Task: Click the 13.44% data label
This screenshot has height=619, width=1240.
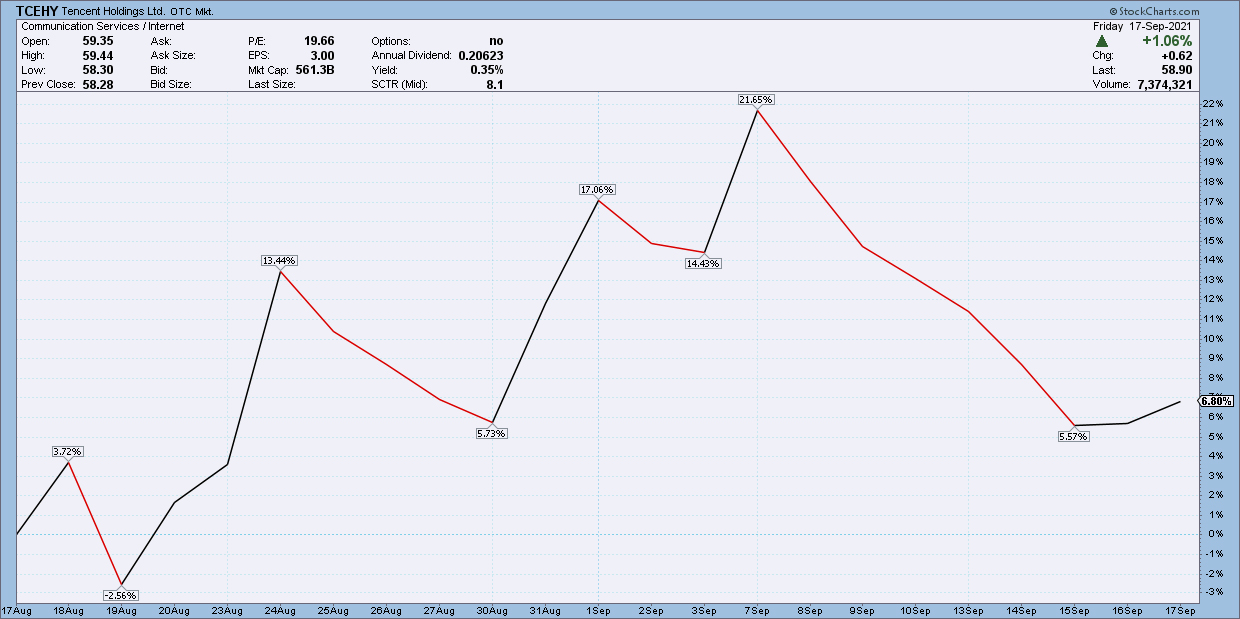Action: coord(279,260)
